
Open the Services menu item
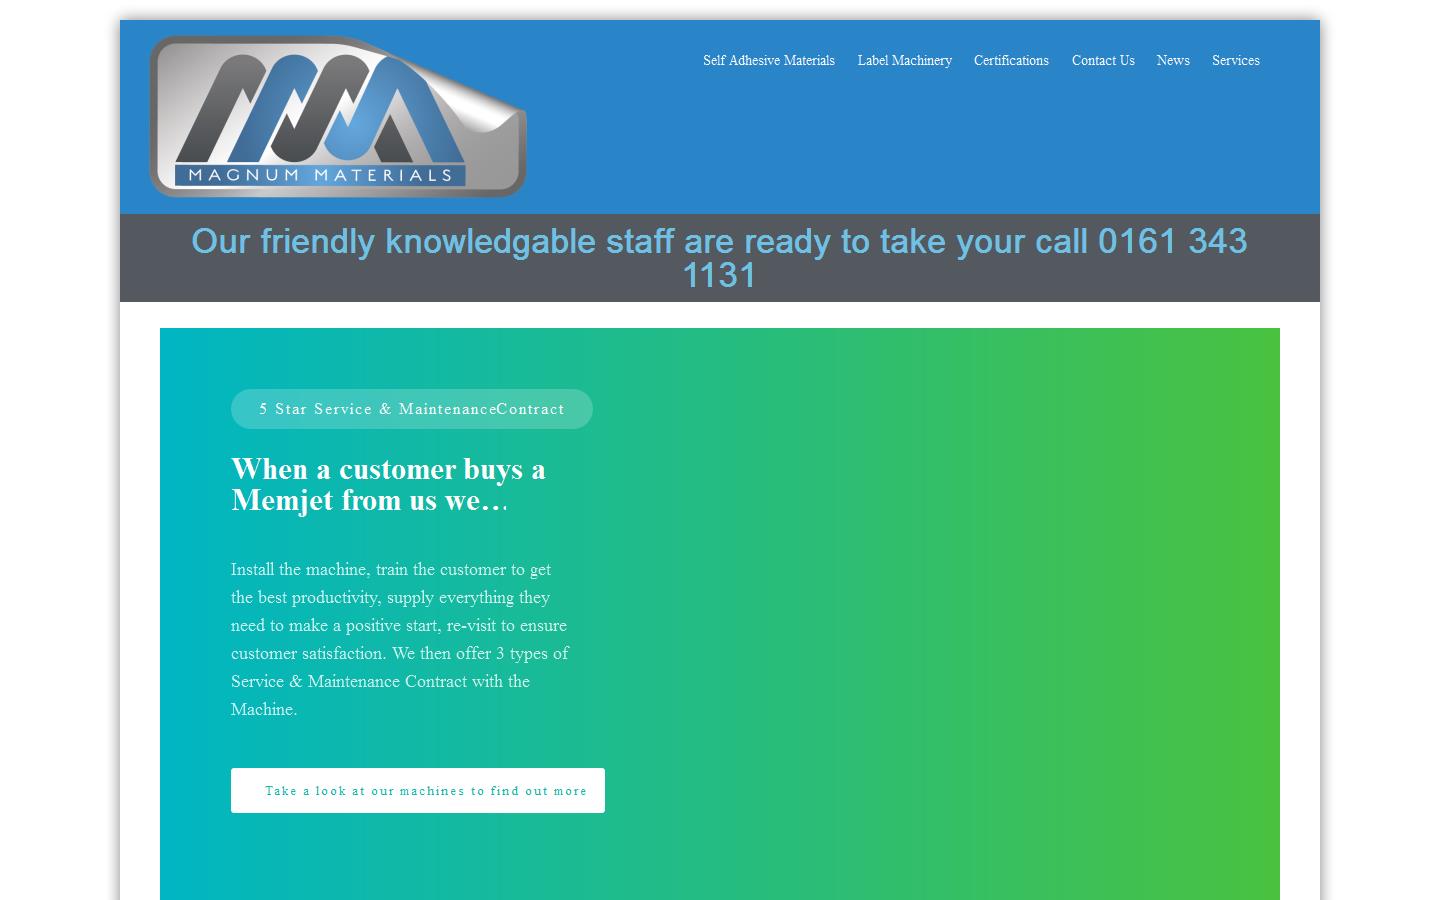pos(1235,61)
